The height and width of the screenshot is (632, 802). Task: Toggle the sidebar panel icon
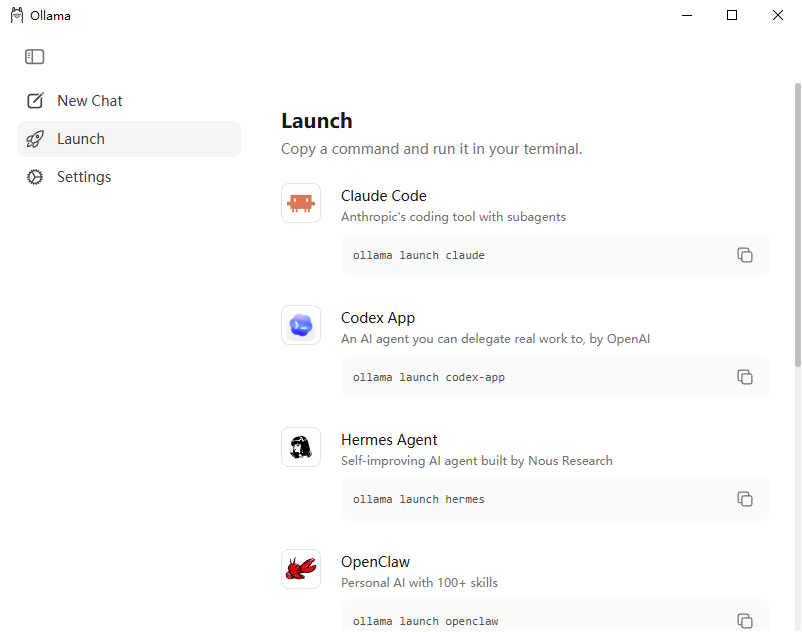click(34, 56)
